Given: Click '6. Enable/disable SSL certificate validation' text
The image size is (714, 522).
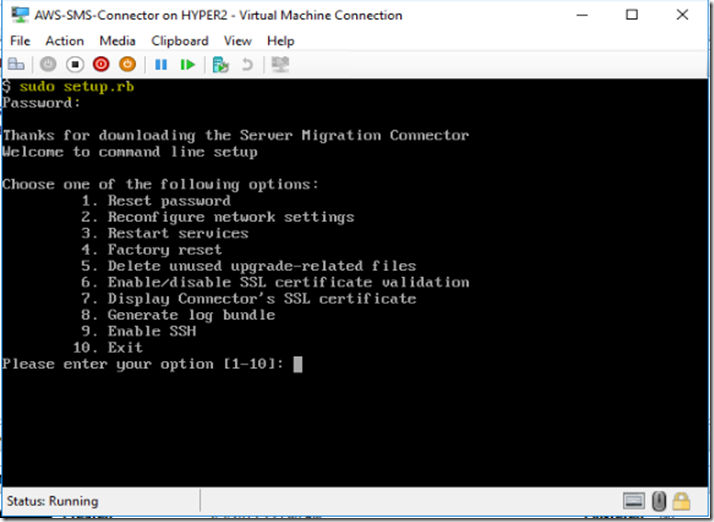Looking at the screenshot, I should coord(275,282).
